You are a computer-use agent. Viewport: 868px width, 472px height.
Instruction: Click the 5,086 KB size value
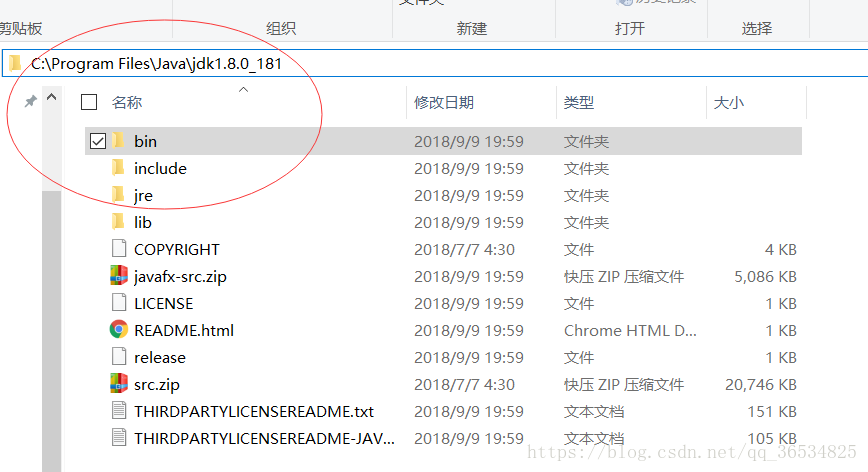point(765,277)
